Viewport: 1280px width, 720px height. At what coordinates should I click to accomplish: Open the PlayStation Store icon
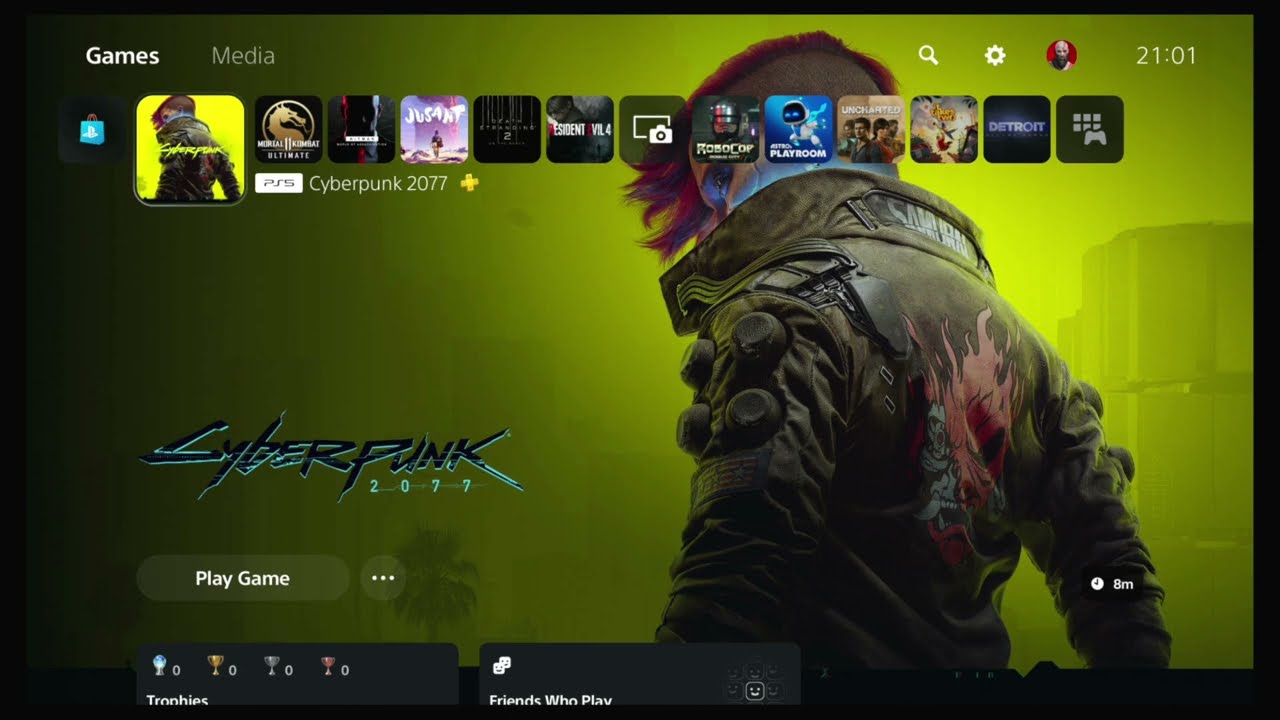coord(92,129)
